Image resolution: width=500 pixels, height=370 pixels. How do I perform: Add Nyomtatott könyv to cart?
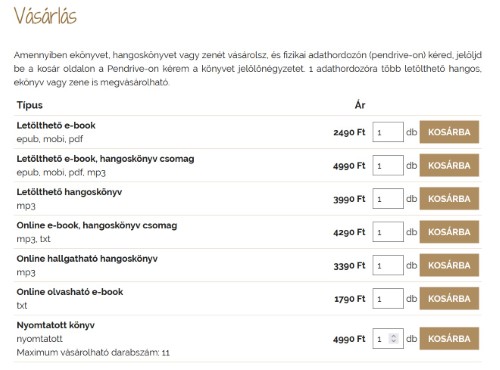(x=449, y=339)
